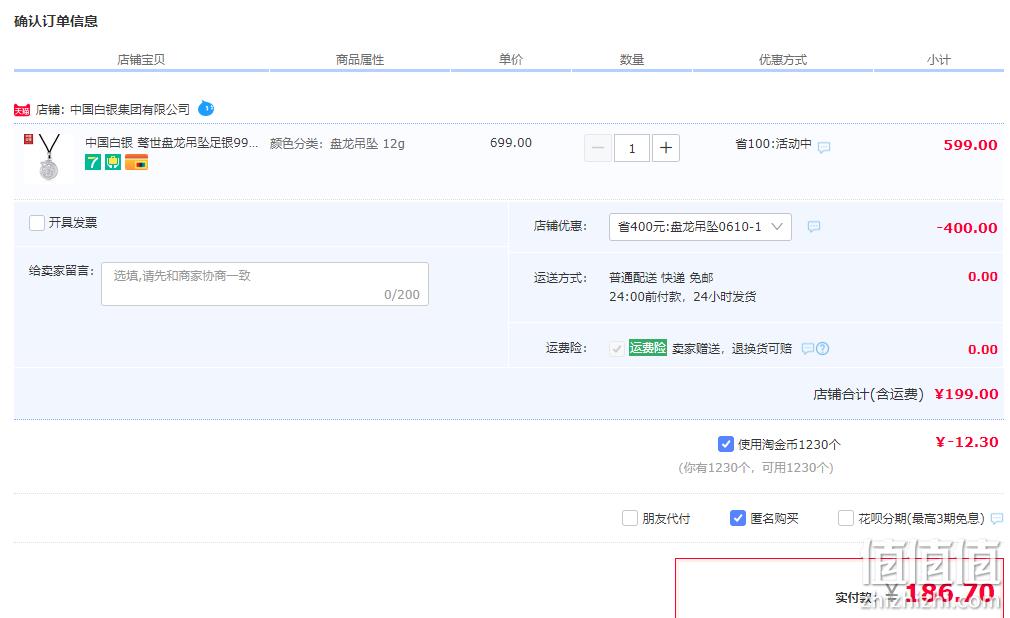Click the subtotal 599.00
This screenshot has width=1010, height=618.
tap(971, 145)
